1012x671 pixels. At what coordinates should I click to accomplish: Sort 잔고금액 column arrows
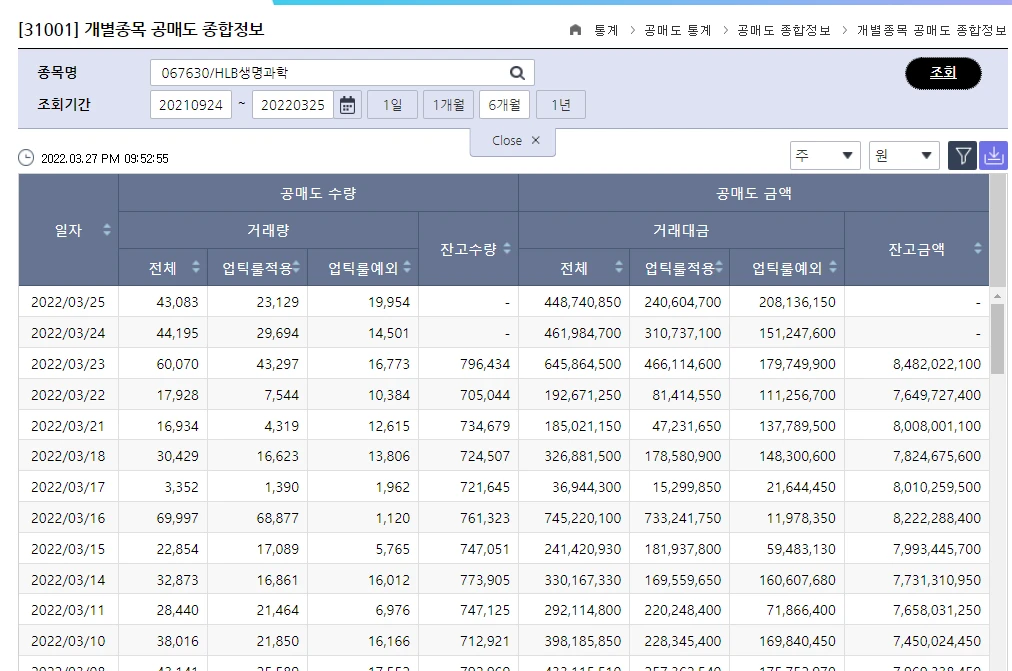point(978,248)
